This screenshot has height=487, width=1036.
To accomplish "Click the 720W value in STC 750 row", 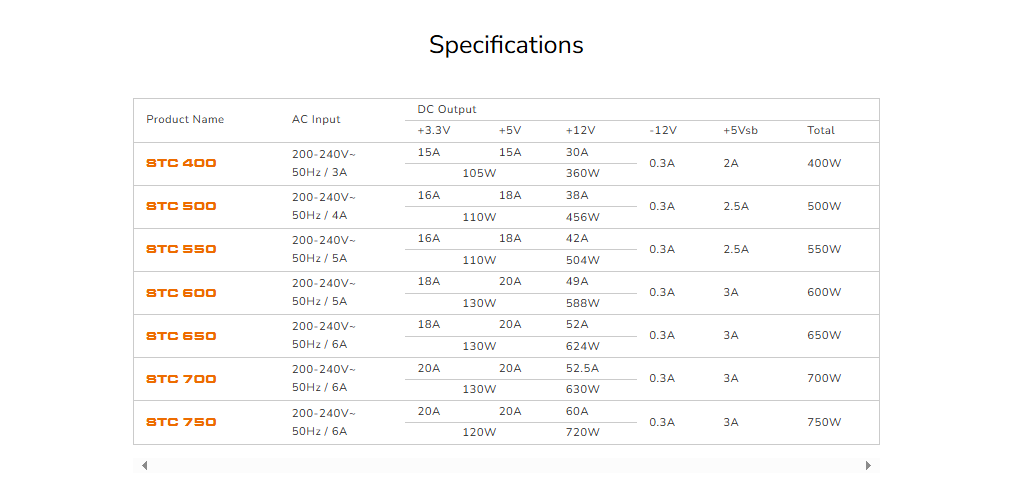I will 582,433.
